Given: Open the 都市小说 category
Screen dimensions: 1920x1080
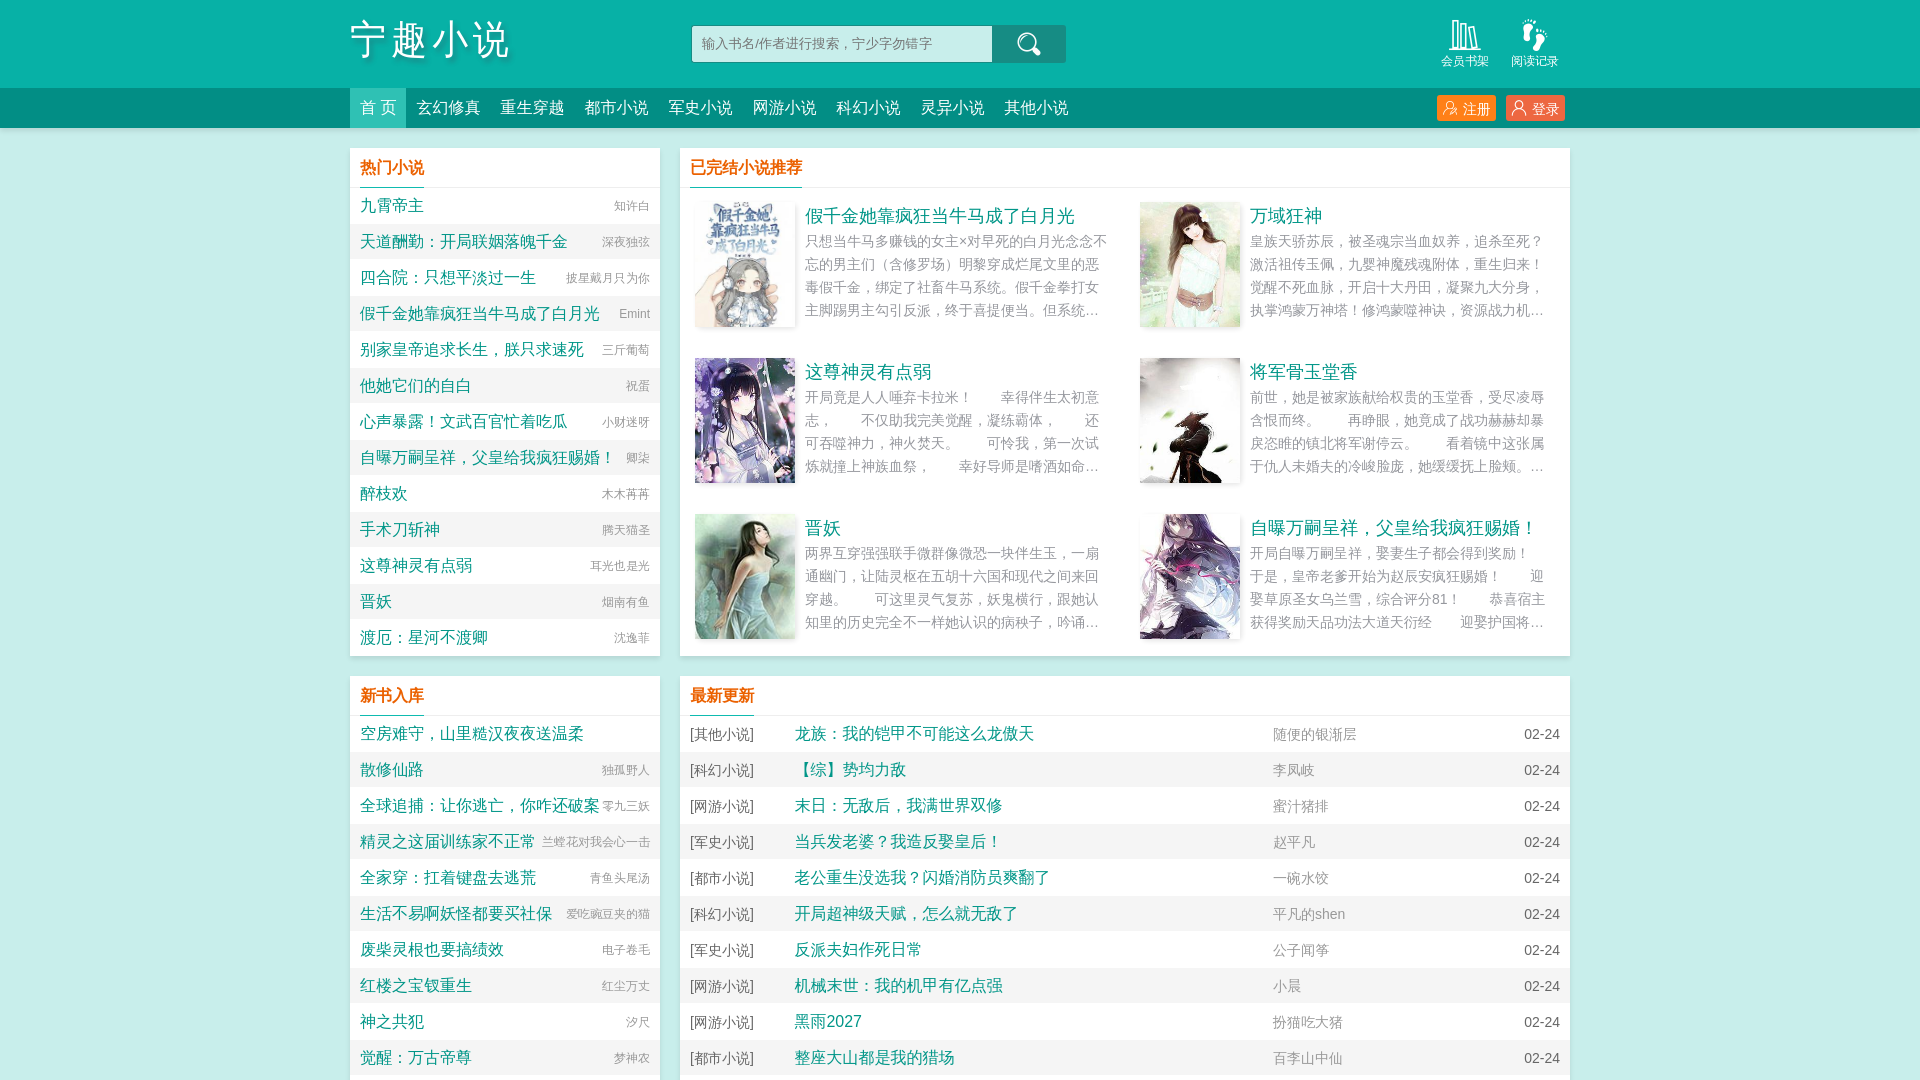Looking at the screenshot, I should (x=616, y=108).
